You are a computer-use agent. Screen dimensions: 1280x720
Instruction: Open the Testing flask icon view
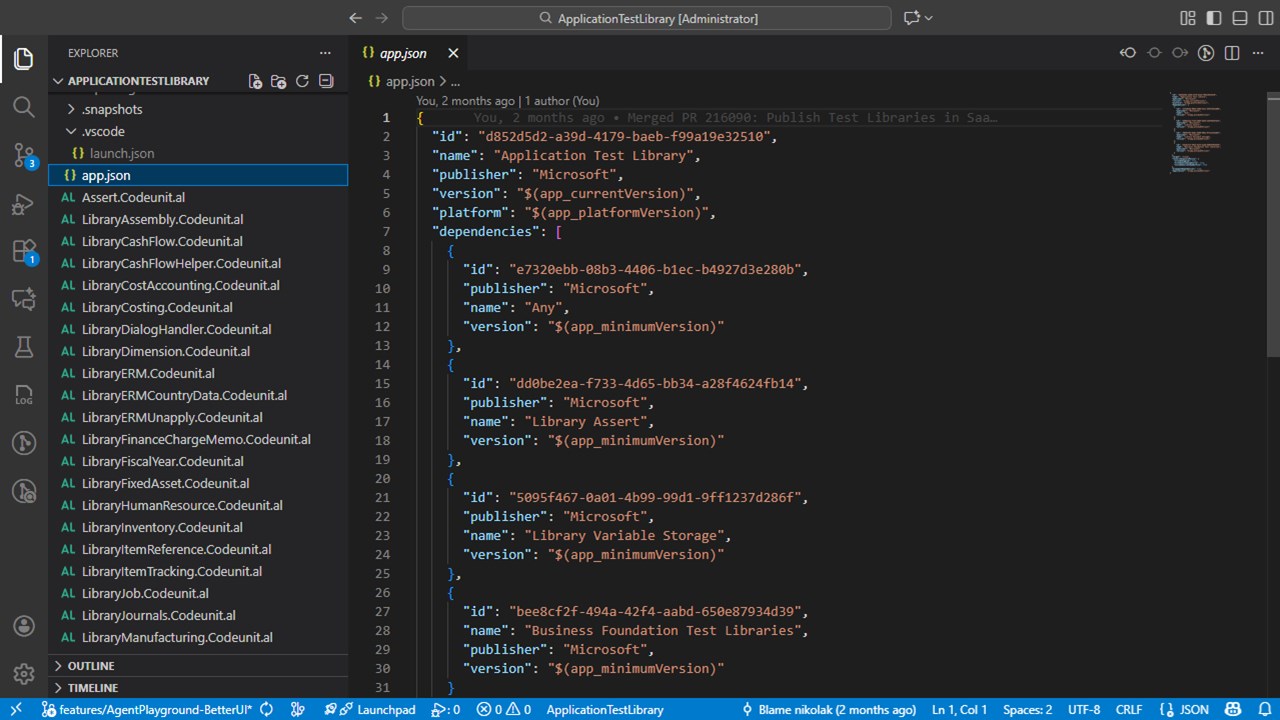(x=24, y=347)
